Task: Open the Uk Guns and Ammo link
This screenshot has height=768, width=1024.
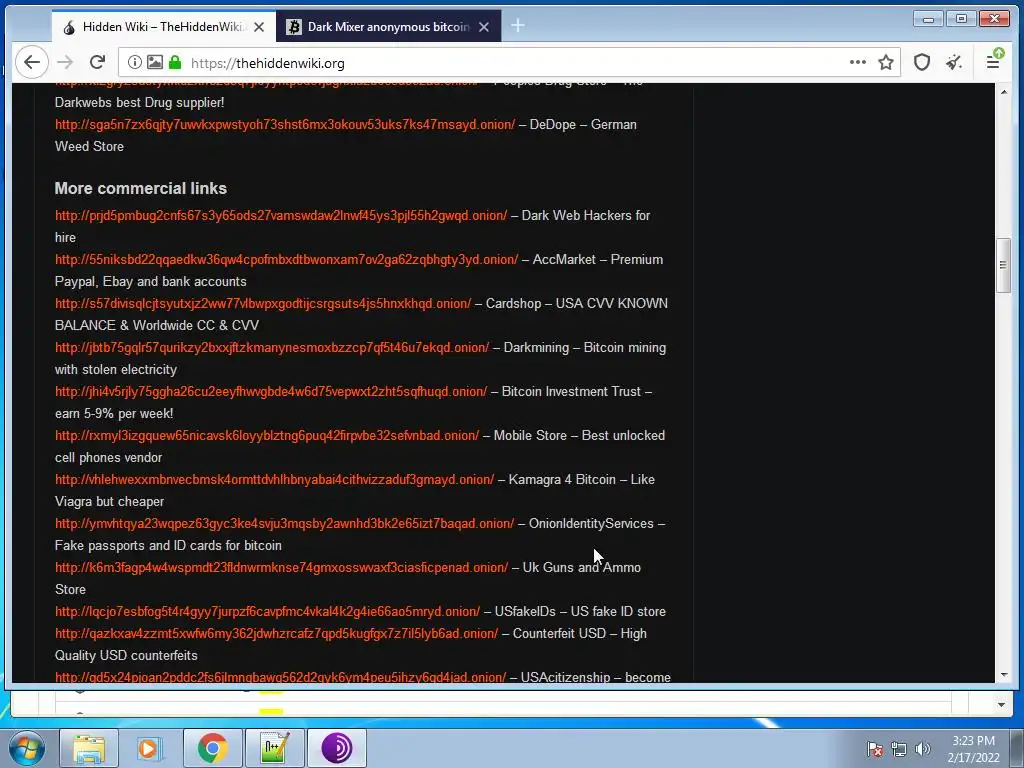Action: pos(281,568)
